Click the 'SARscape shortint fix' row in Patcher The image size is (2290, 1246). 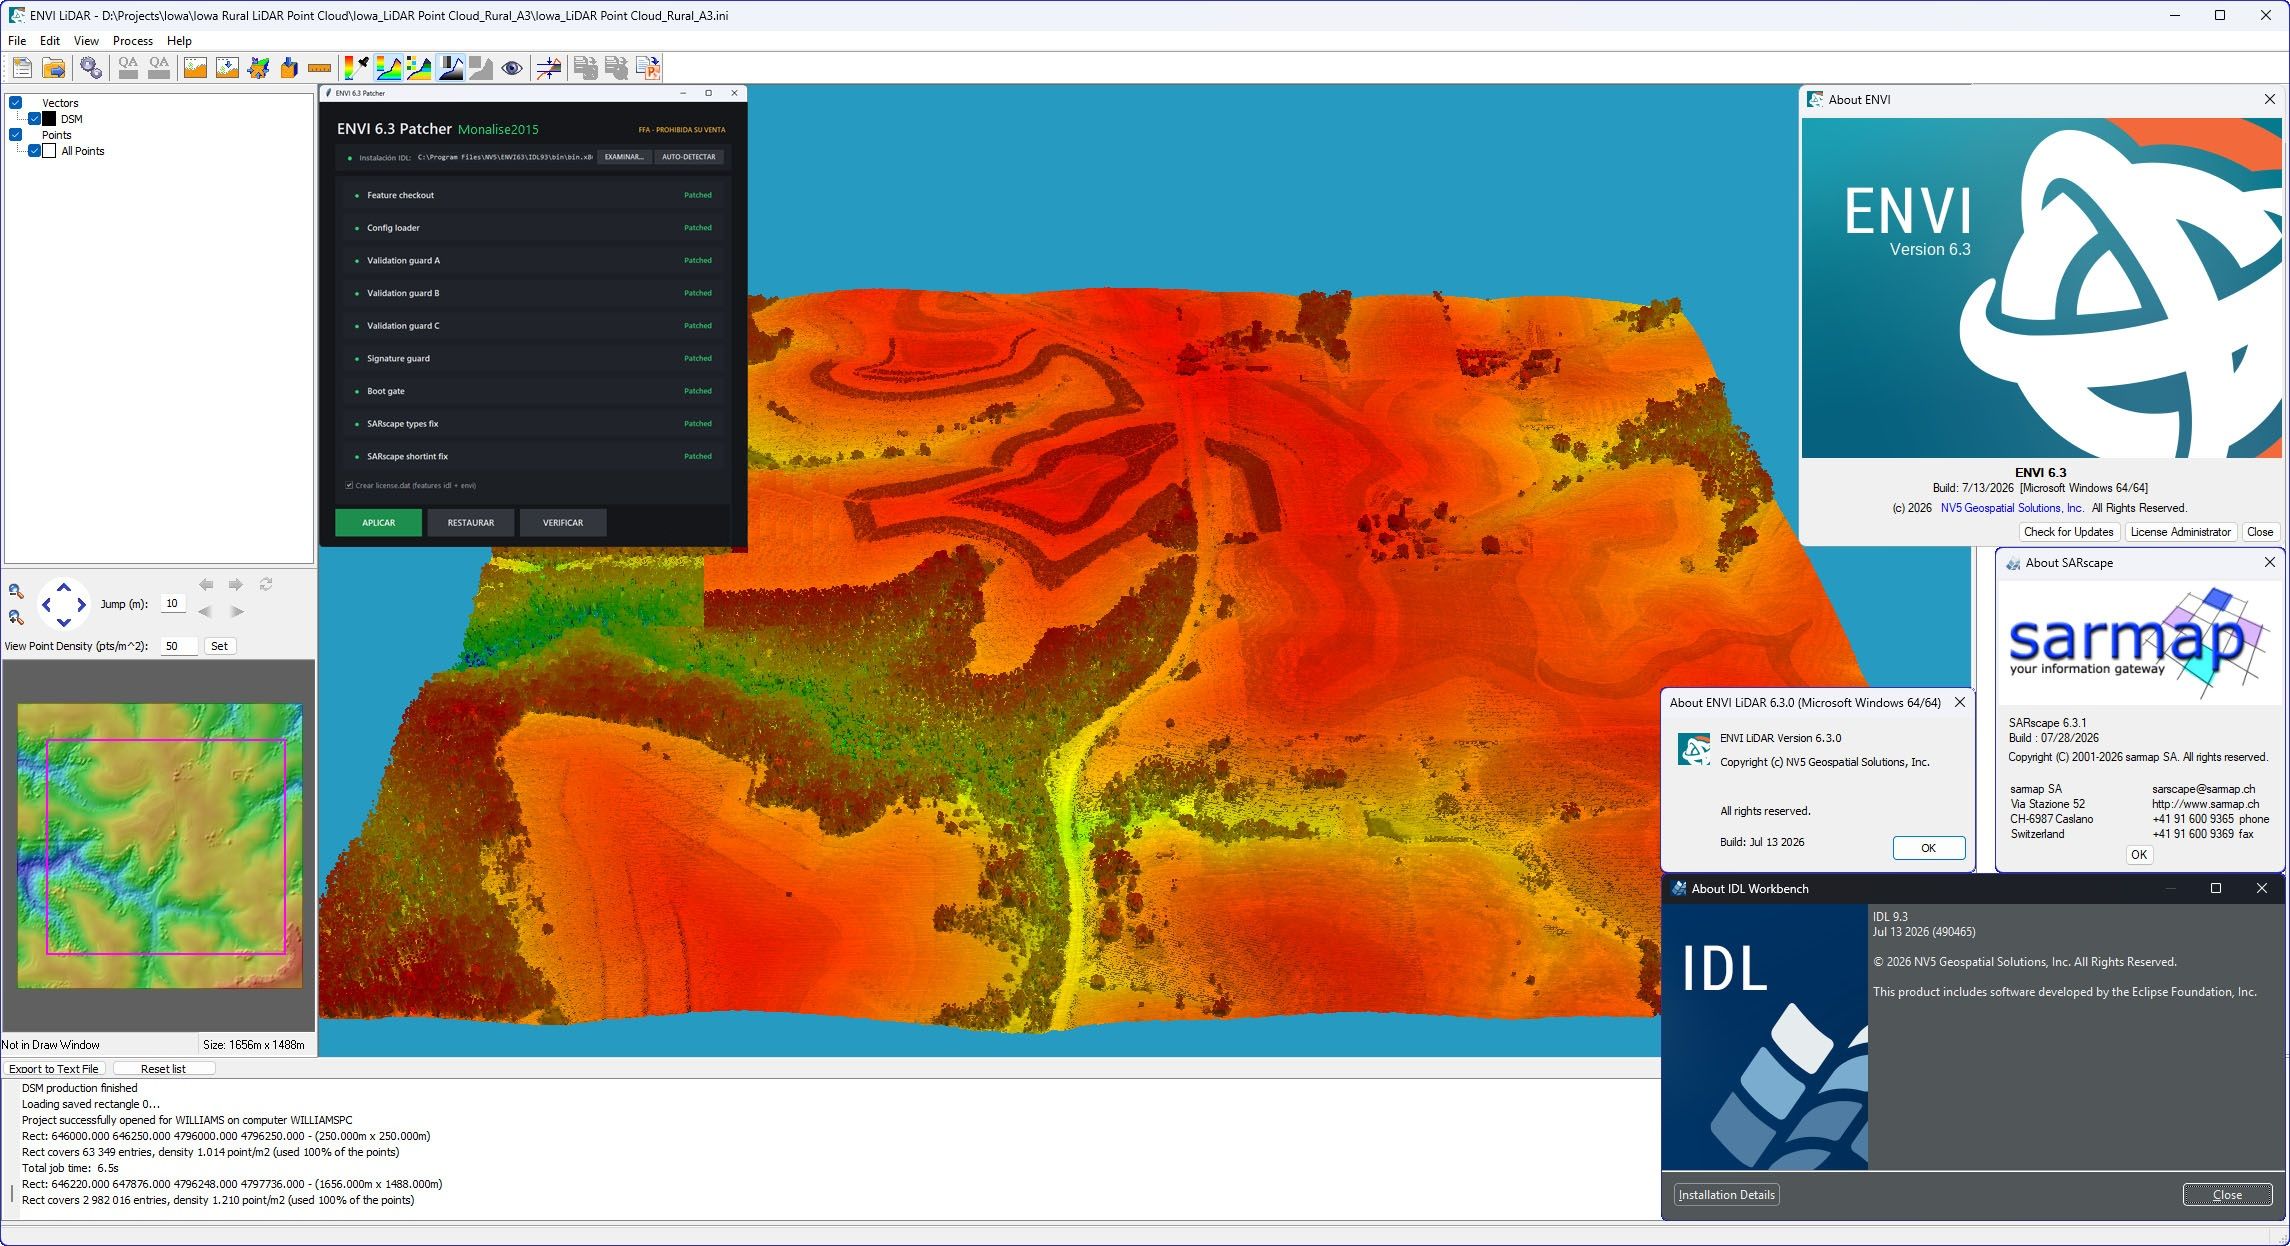[535, 457]
